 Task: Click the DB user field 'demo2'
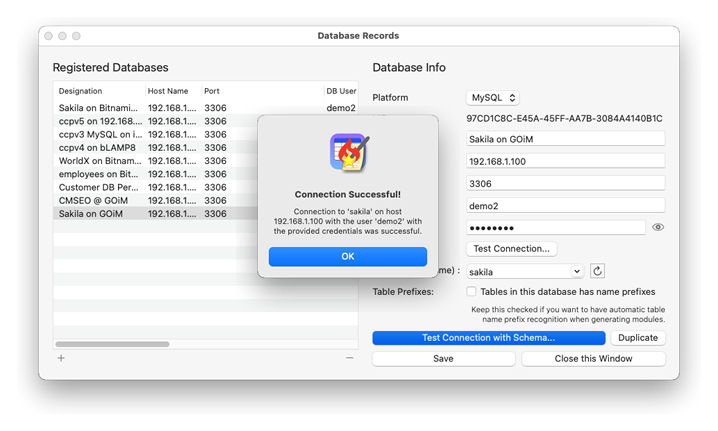point(566,206)
